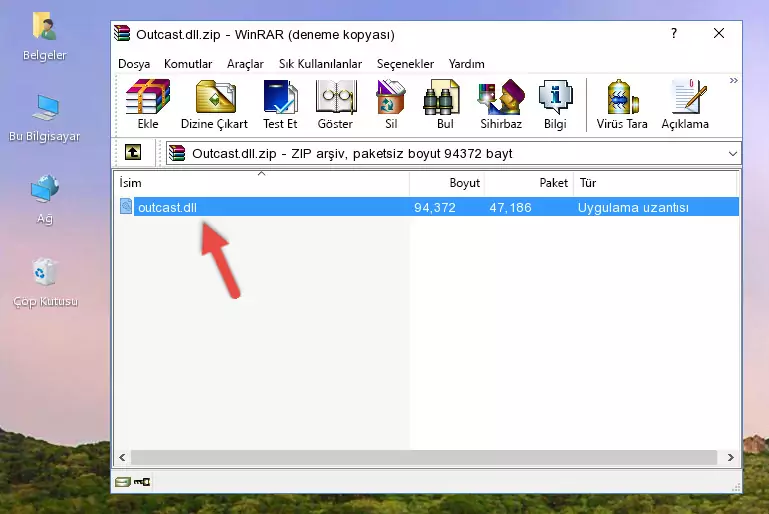The image size is (769, 514).
Task: Open the Sık Kullanılanlar menu
Action: click(x=320, y=64)
